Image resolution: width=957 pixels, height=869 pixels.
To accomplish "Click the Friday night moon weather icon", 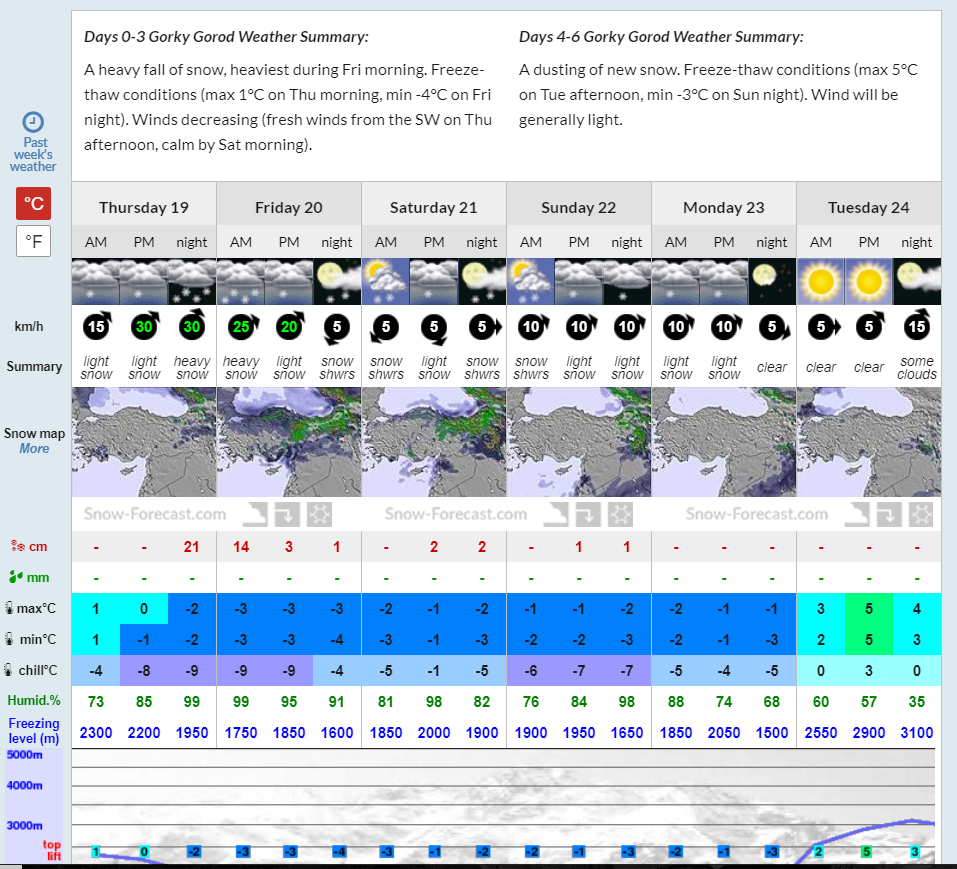I will [337, 281].
